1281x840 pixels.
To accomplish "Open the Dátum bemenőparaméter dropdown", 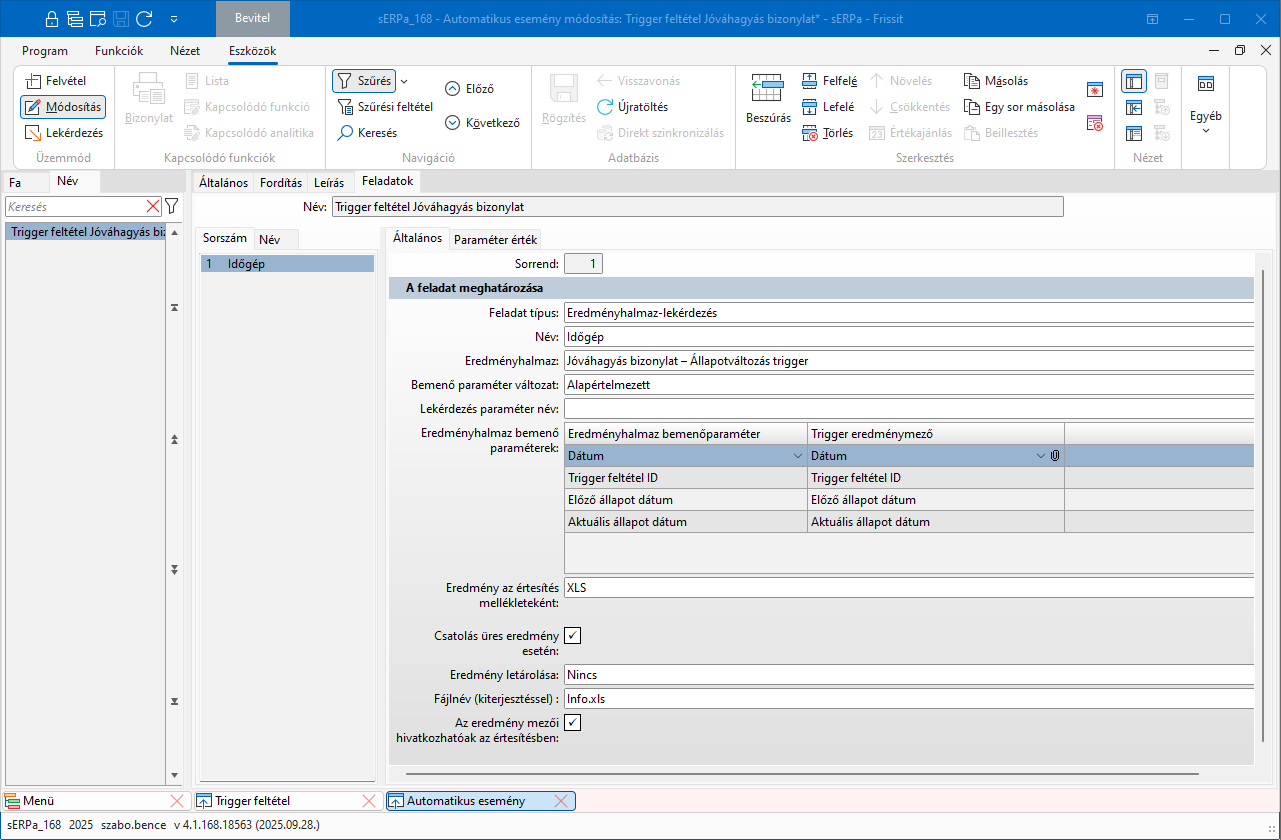I will pyautogui.click(x=797, y=456).
